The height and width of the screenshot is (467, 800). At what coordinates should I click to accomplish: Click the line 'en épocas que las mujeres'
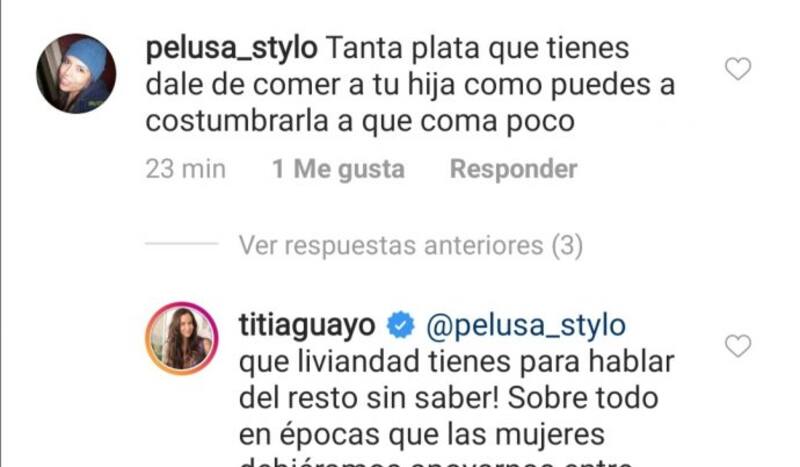421,435
